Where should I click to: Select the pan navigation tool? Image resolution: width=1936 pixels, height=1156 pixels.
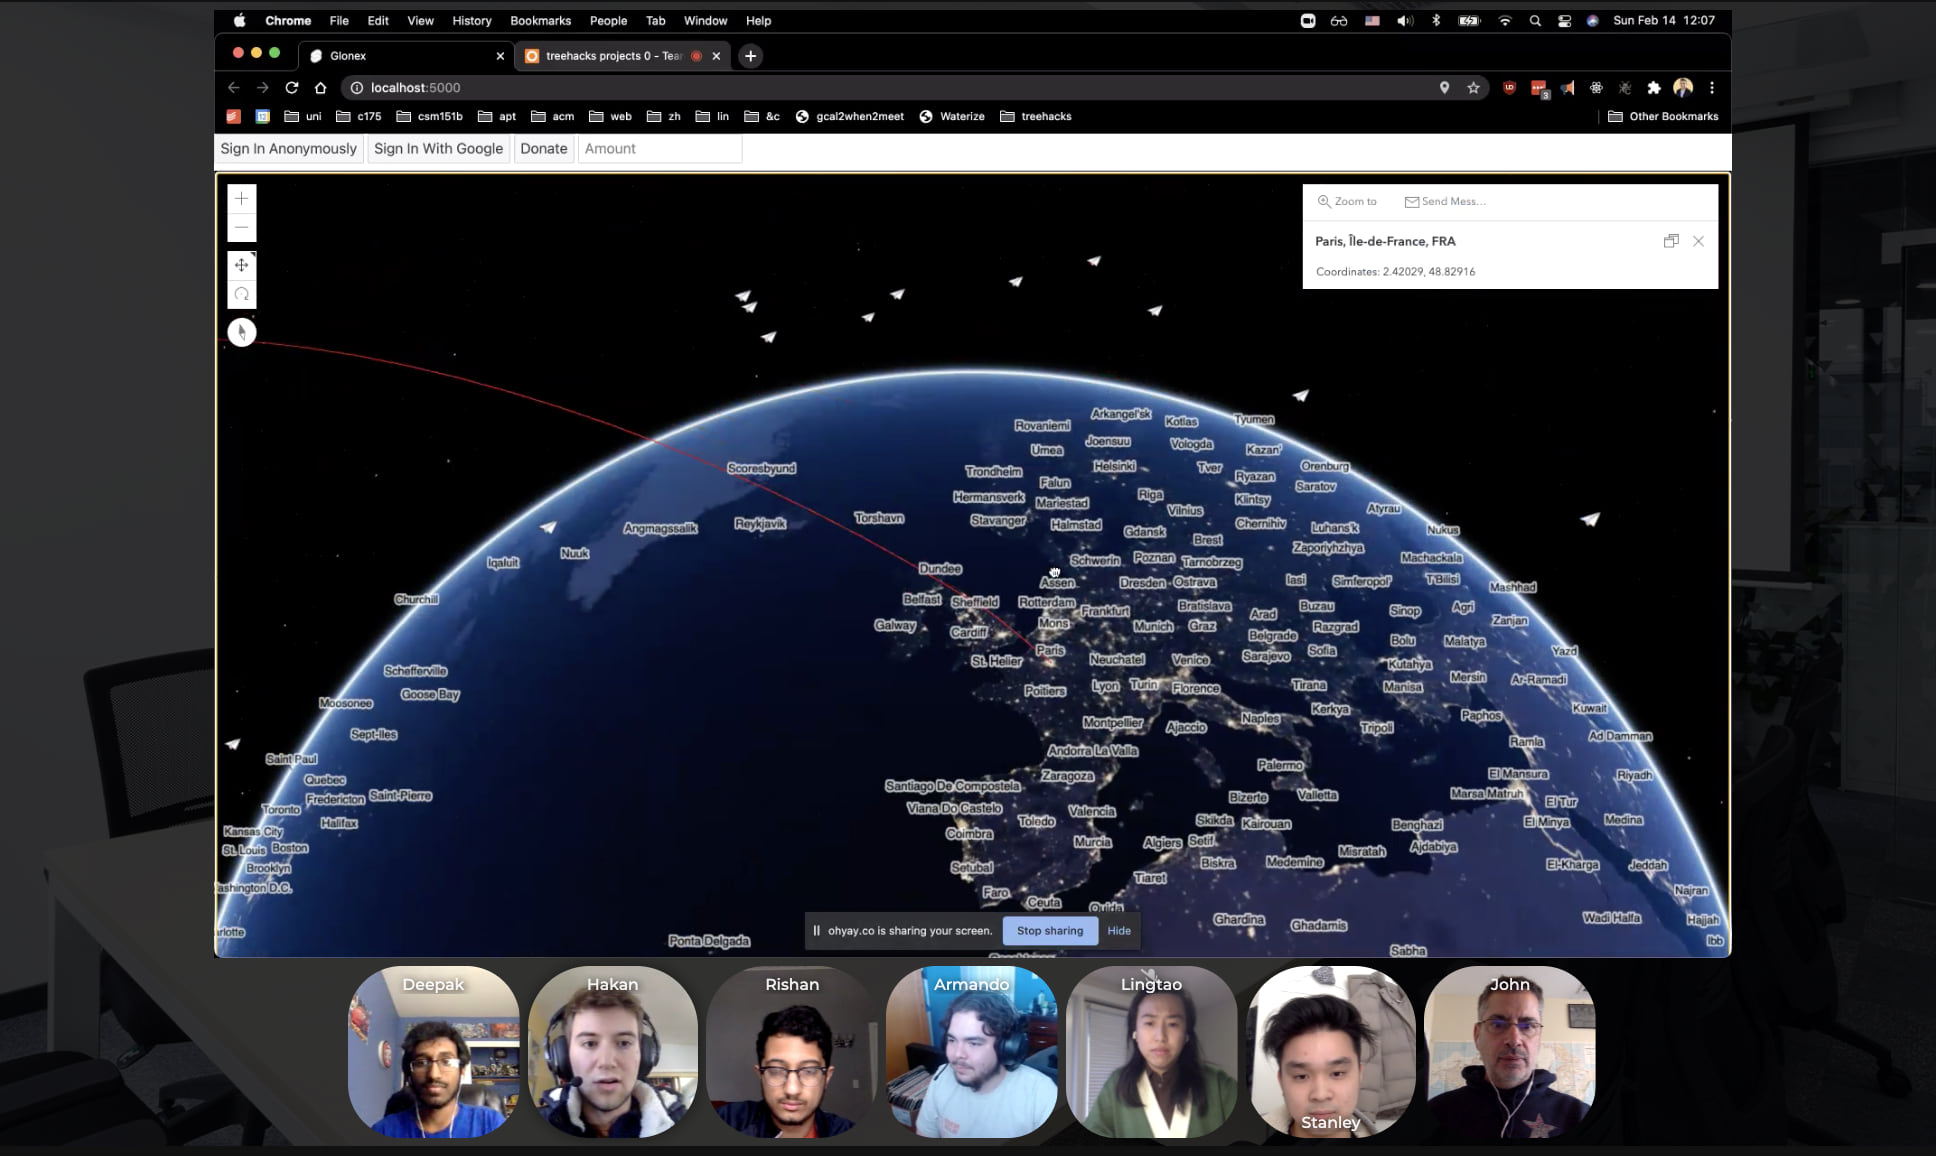(241, 265)
